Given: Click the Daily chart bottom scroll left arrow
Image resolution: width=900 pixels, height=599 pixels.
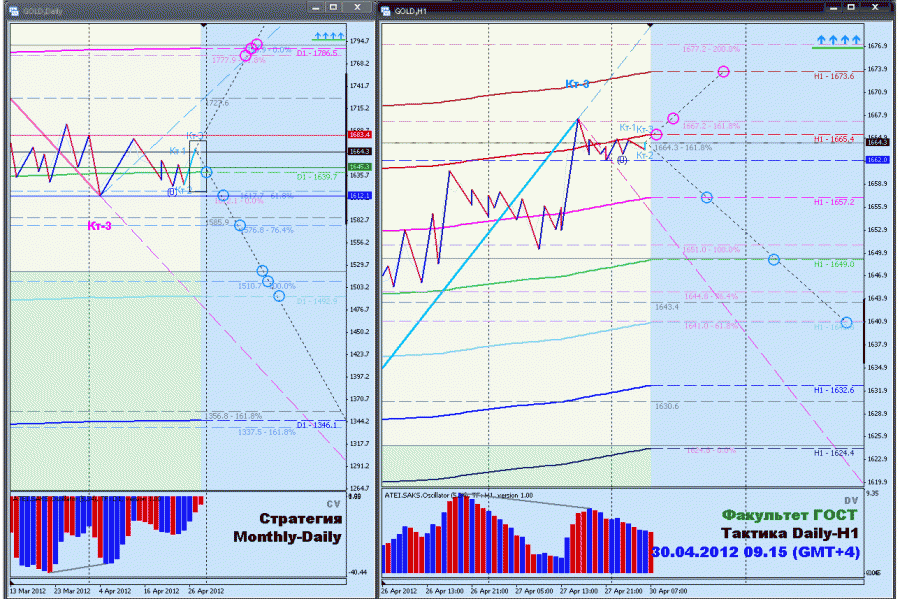Looking at the screenshot, I should click(x=13, y=582).
